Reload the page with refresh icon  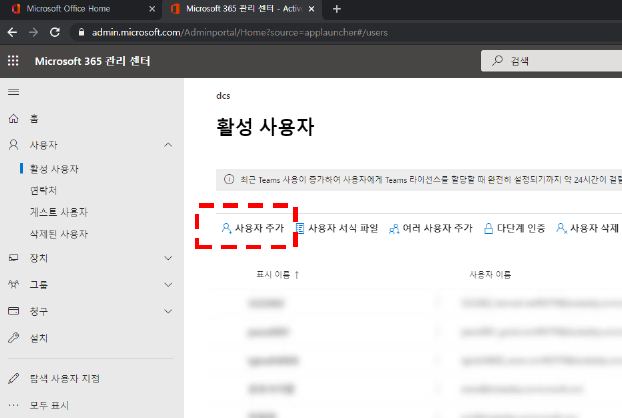point(55,33)
